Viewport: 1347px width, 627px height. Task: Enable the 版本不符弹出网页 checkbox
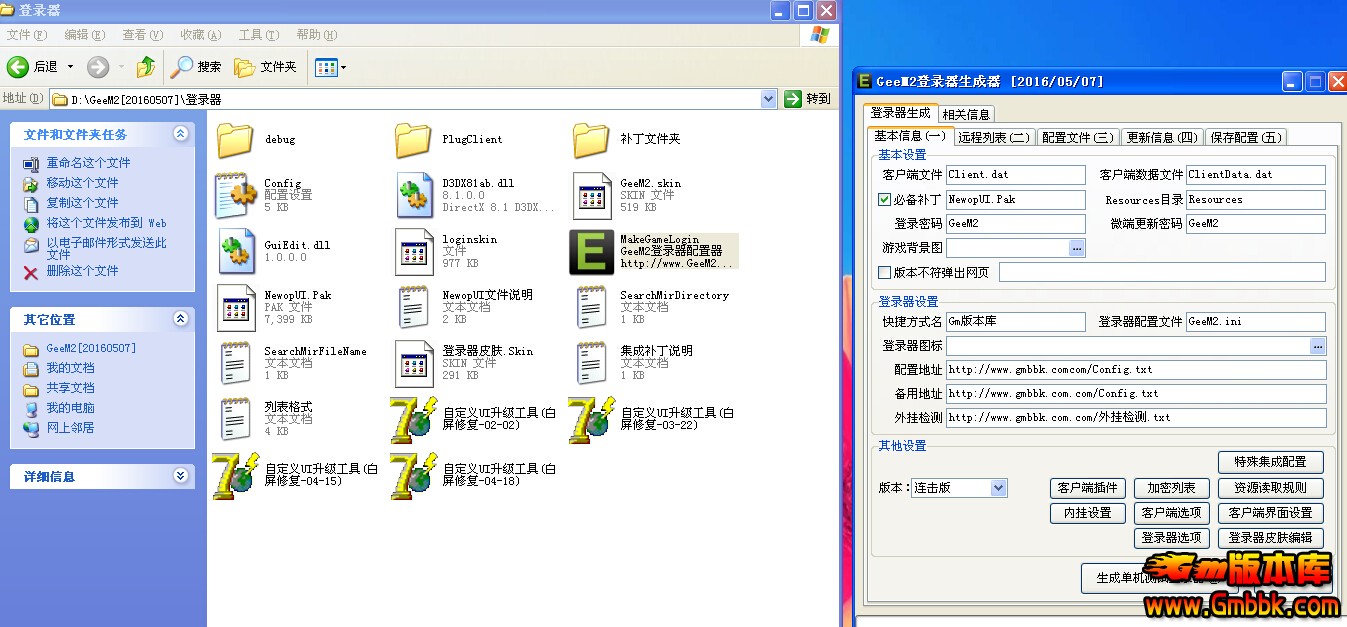click(x=884, y=273)
